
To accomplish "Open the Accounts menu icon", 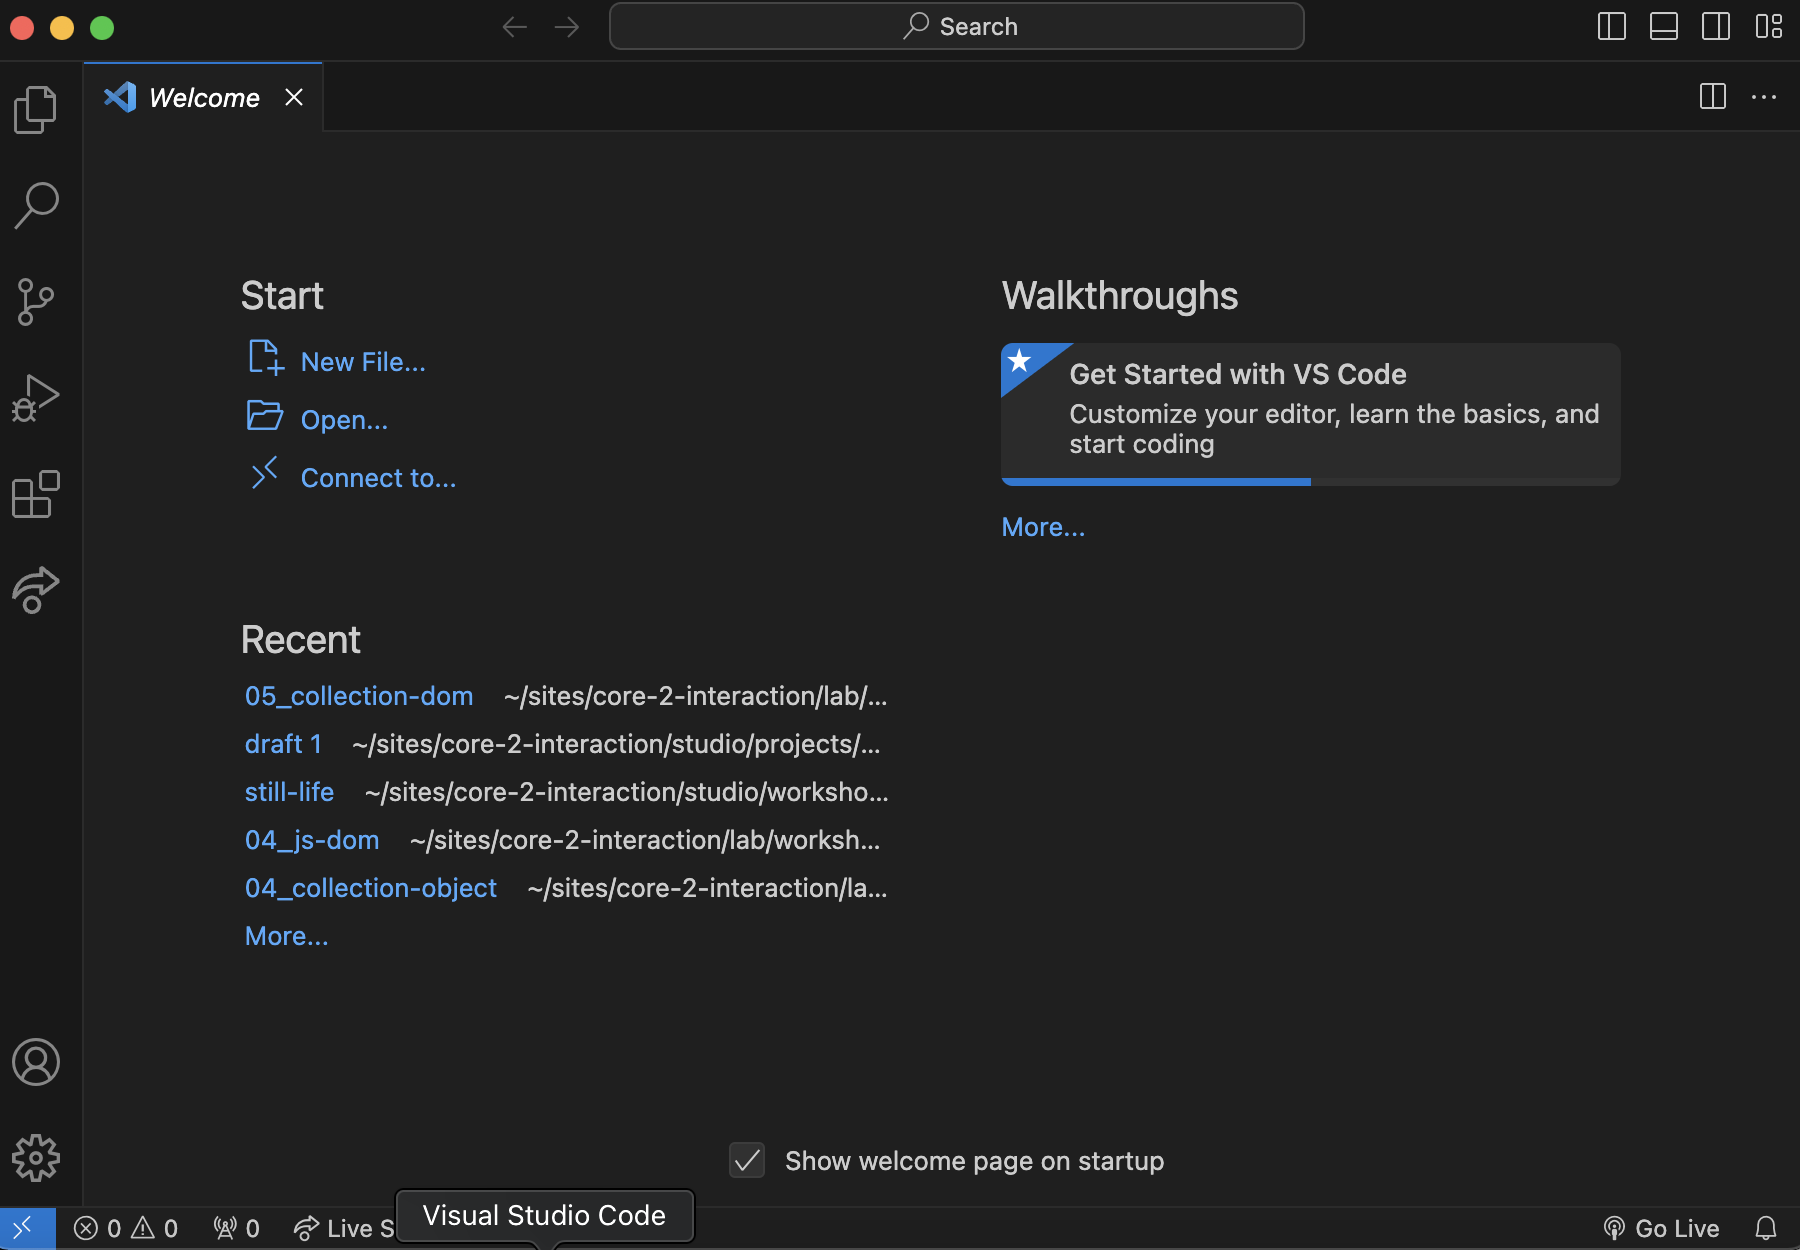I will [x=36, y=1062].
